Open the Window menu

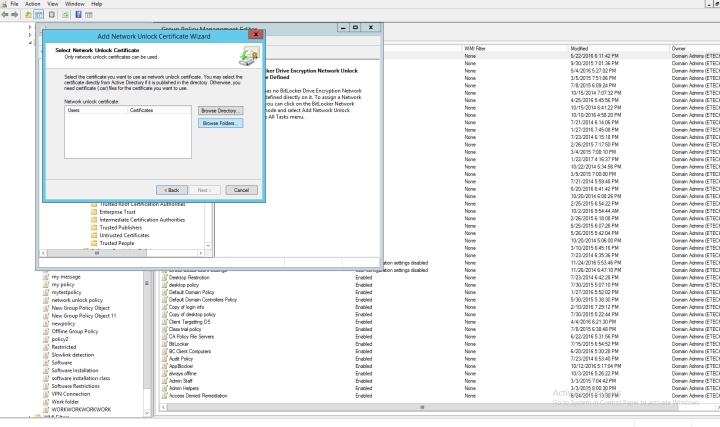pos(74,4)
